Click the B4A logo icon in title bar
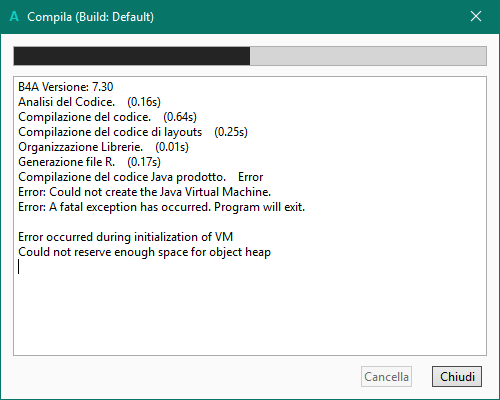Screen dimensions: 500x400 coord(14,16)
